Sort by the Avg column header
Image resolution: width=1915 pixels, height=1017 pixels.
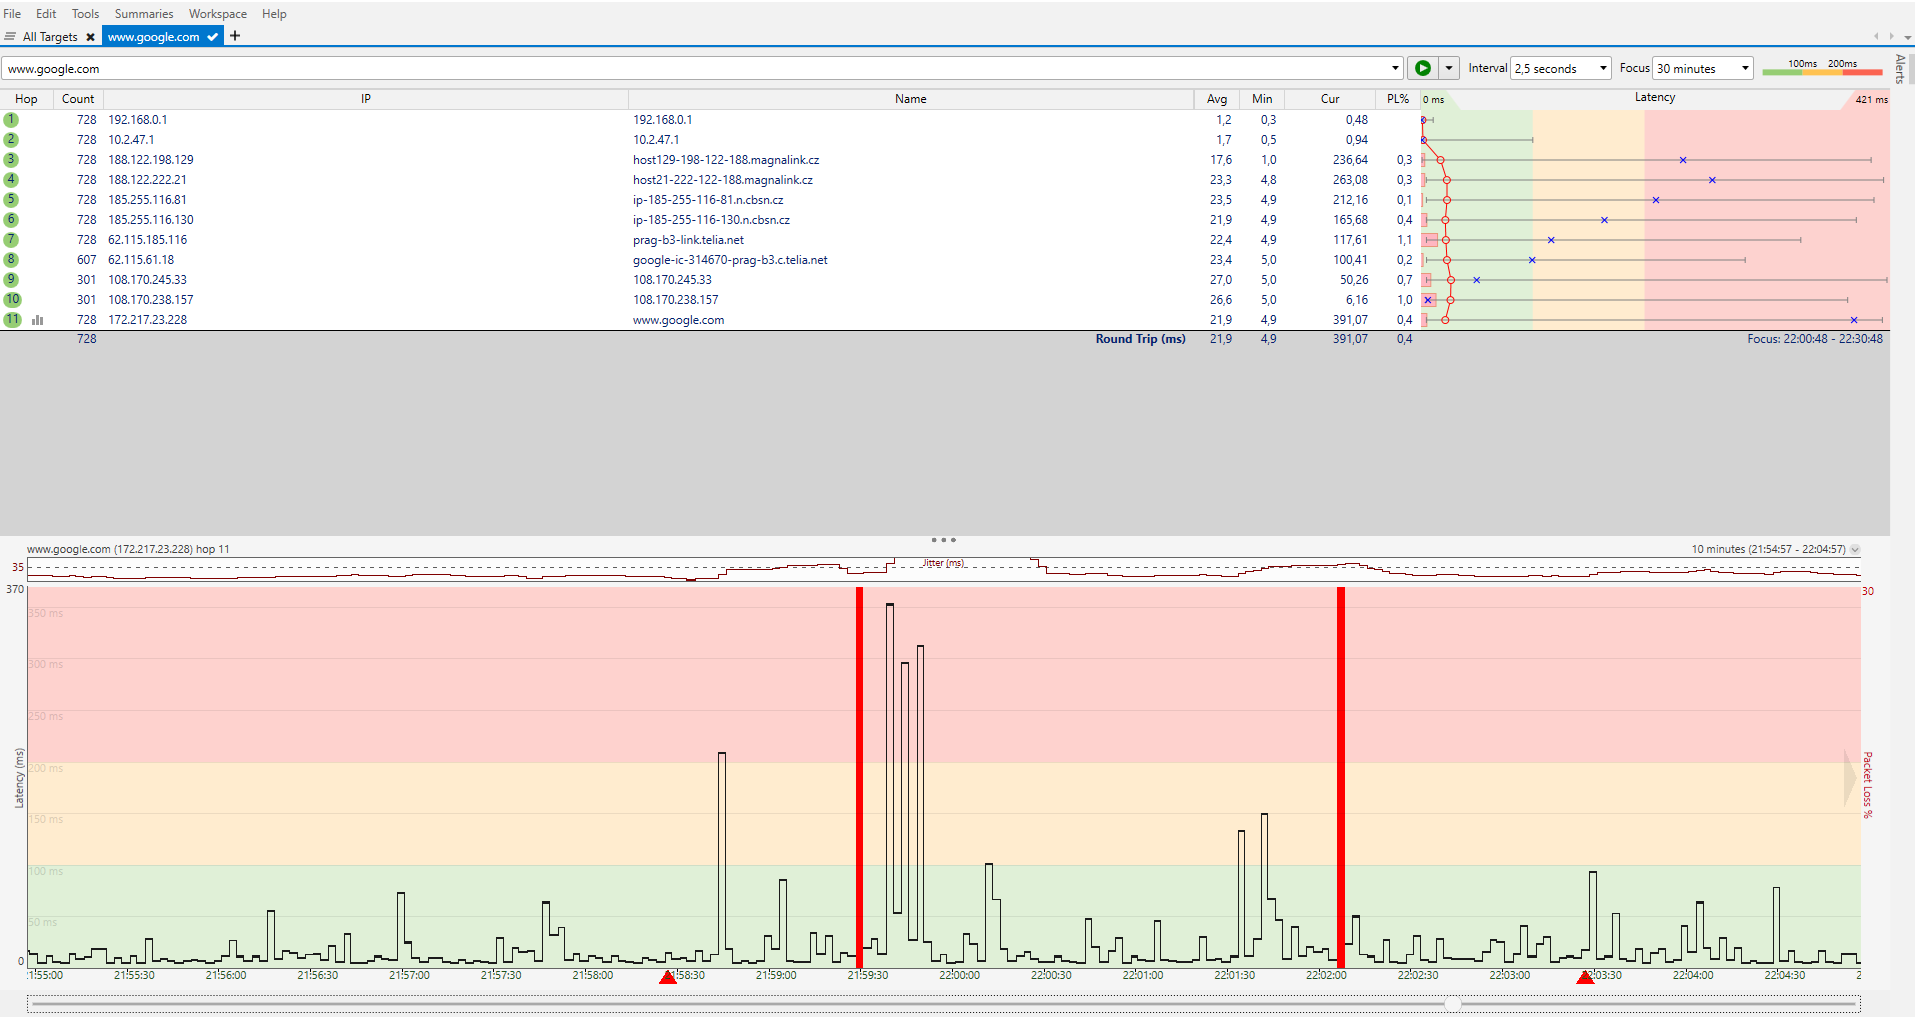1216,99
